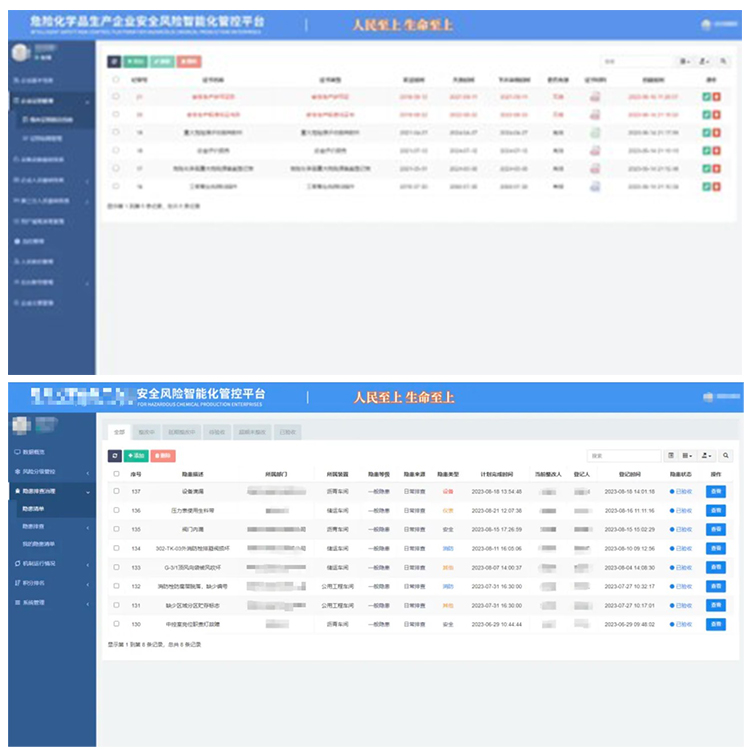Click the magnifier icon beside the hazard list search box

[725, 456]
